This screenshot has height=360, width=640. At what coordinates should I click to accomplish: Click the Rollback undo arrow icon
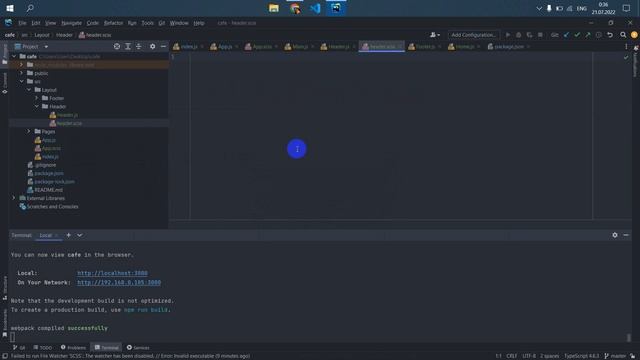click(610, 35)
